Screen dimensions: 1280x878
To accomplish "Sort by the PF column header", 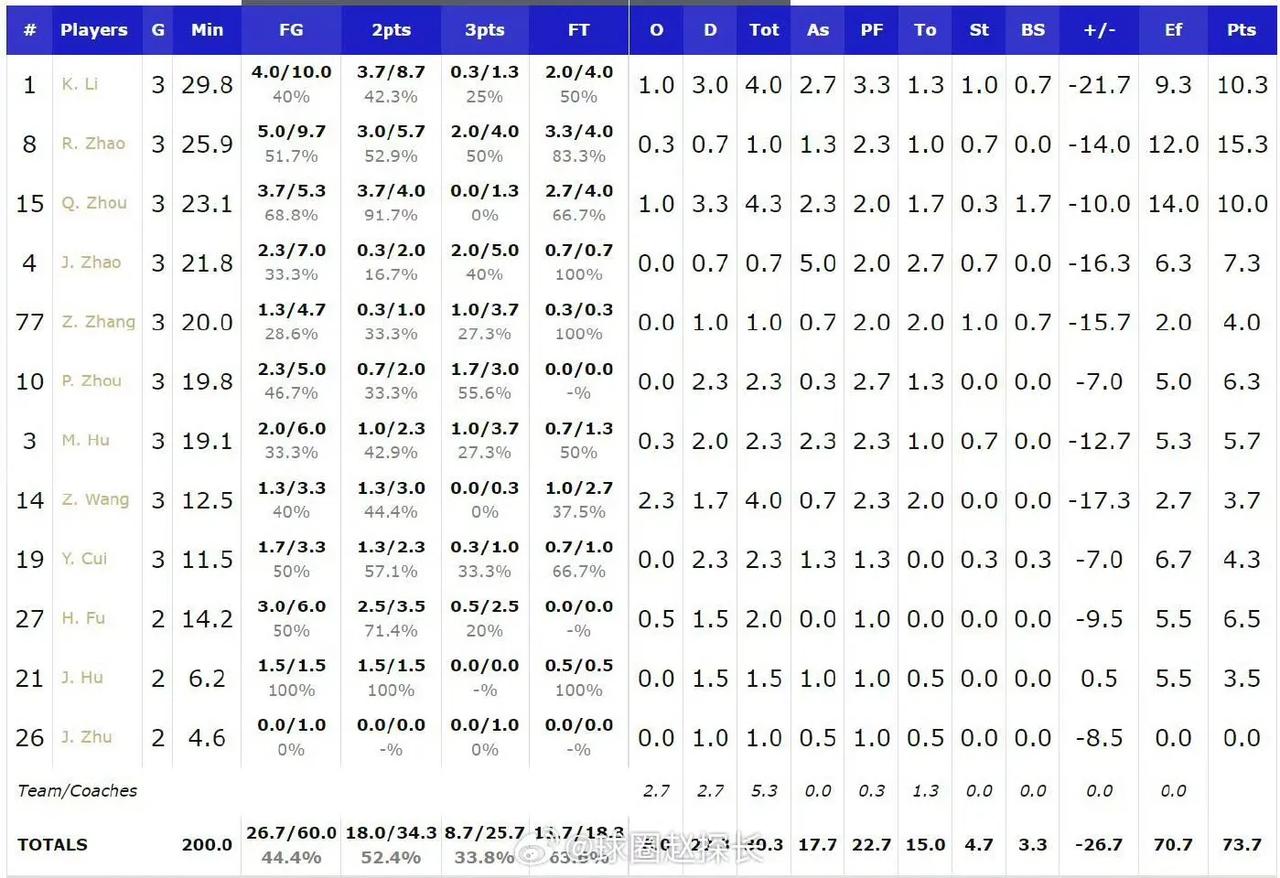I will (872, 30).
